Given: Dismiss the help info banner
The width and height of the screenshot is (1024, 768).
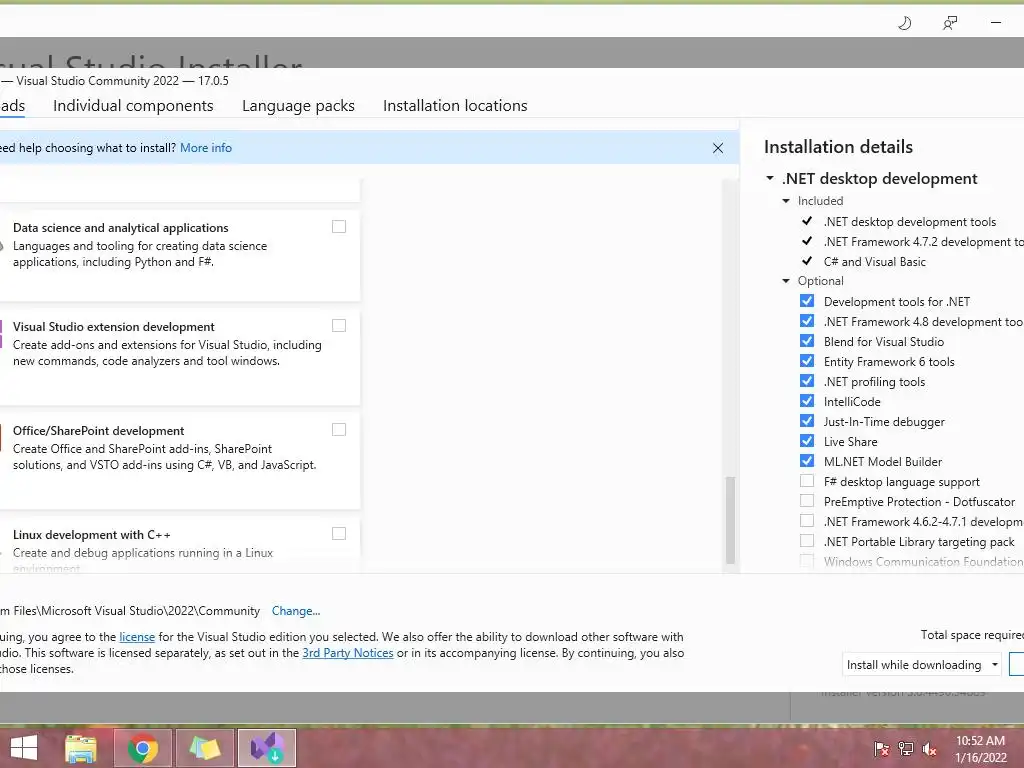Looking at the screenshot, I should pyautogui.click(x=718, y=148).
